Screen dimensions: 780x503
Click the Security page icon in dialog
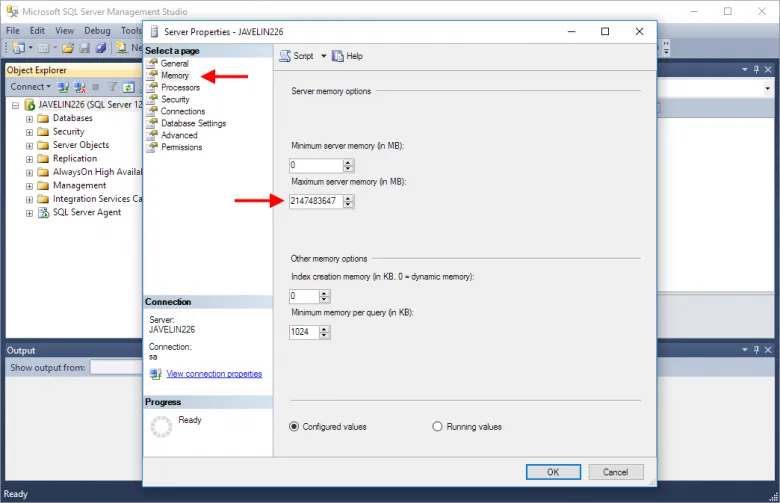[152, 99]
